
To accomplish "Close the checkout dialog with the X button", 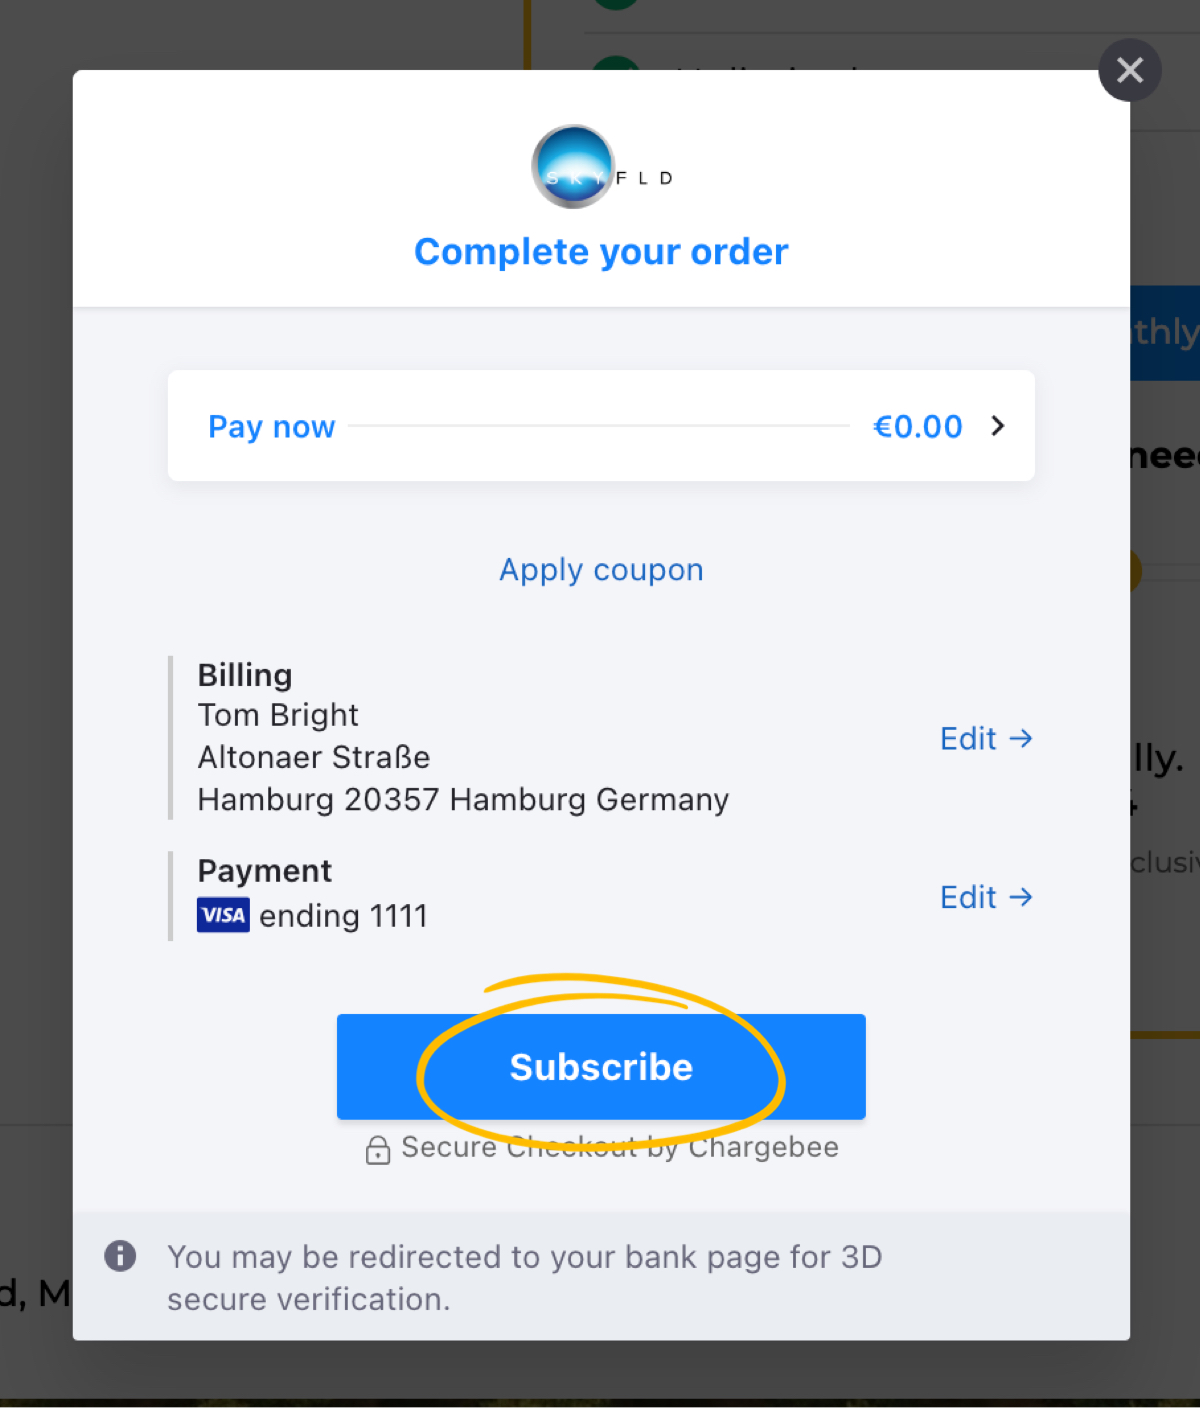I will click(x=1129, y=70).
